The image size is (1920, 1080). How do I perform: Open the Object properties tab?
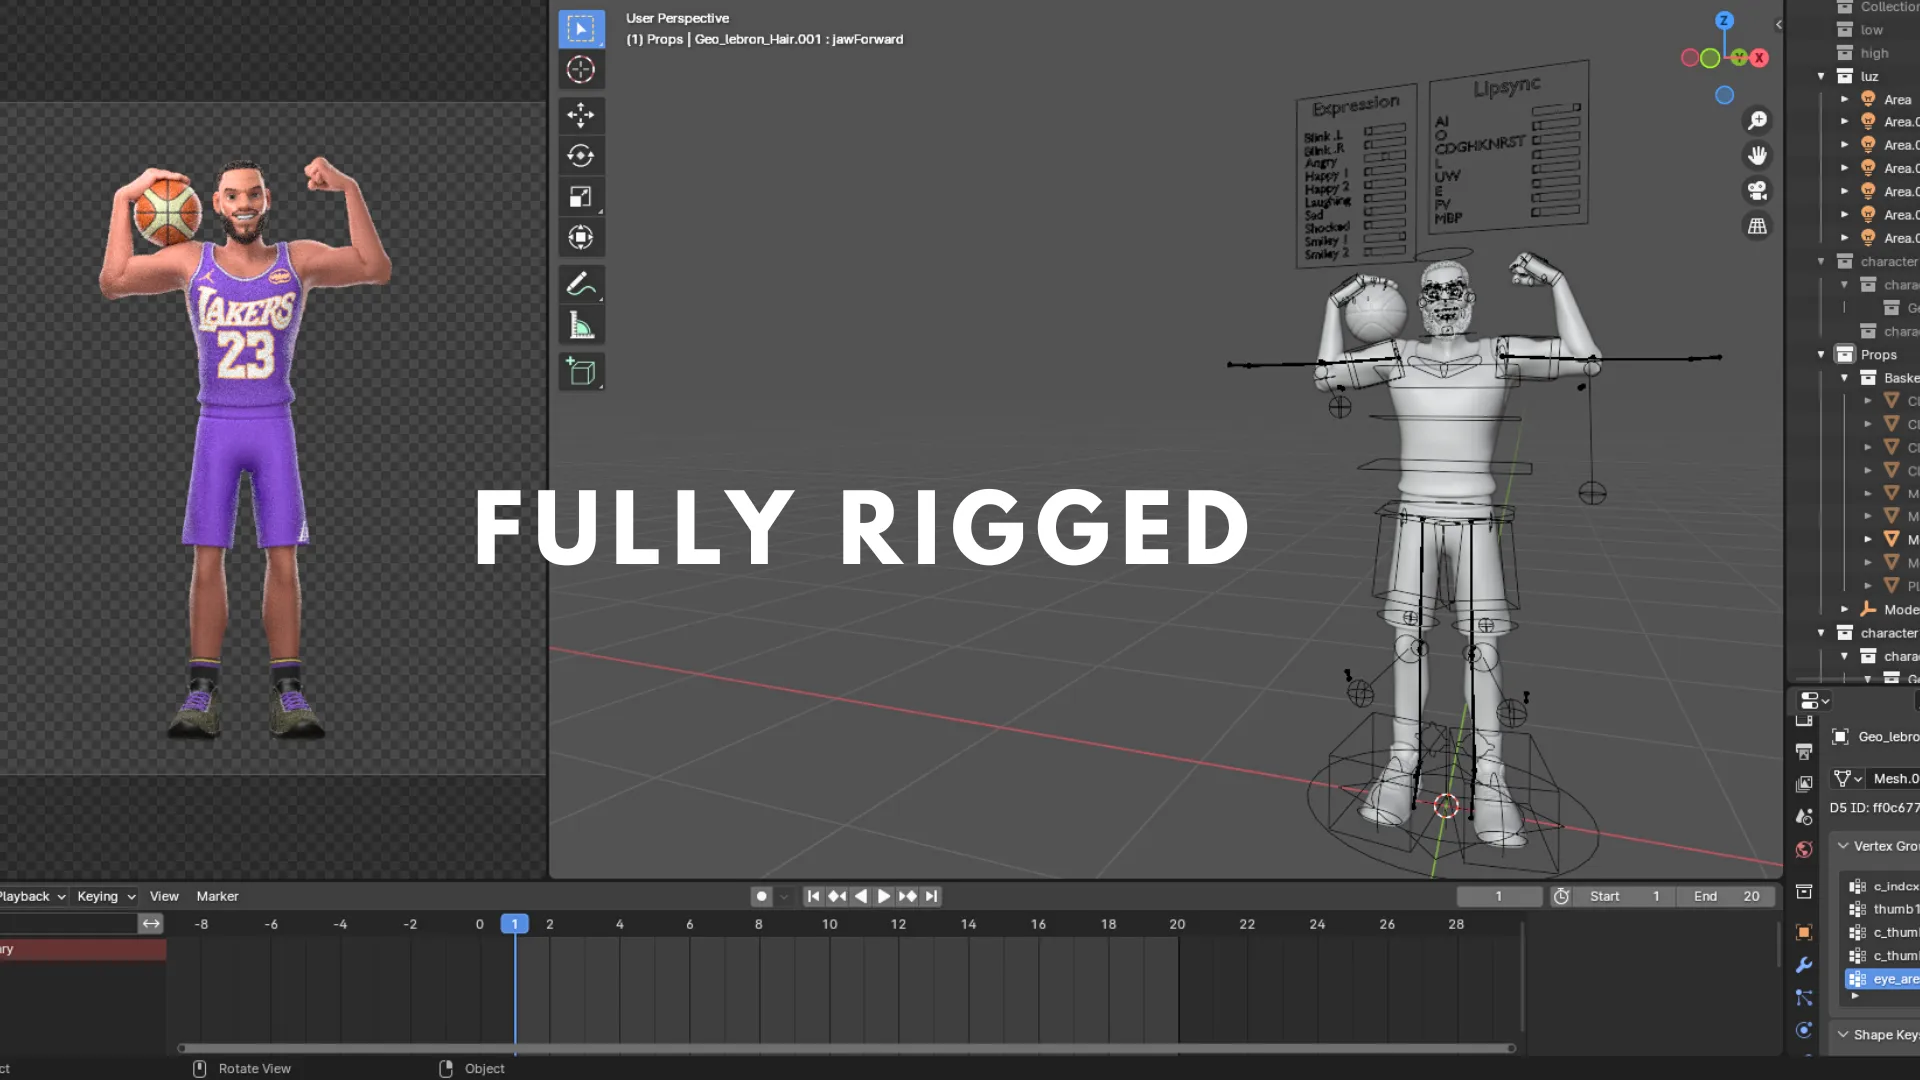coord(1804,932)
